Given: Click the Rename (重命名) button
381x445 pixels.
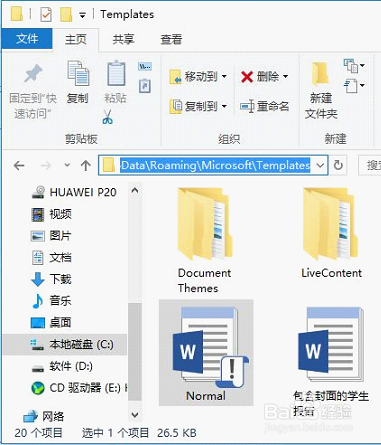Looking at the screenshot, I should (x=265, y=106).
